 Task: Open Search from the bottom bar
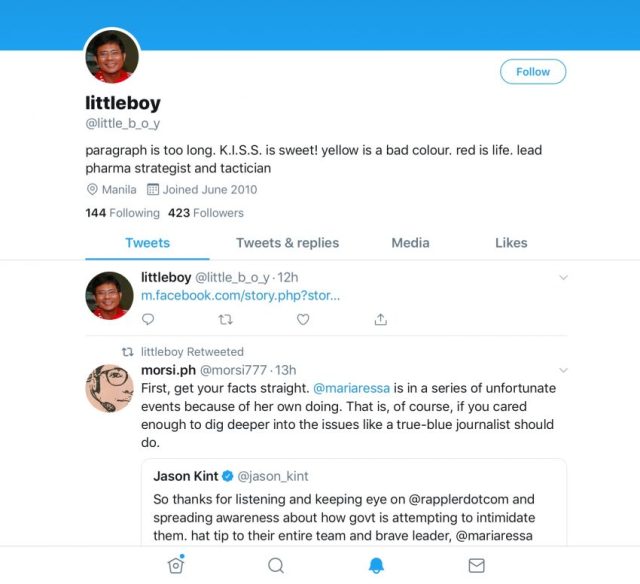pyautogui.click(x=276, y=565)
